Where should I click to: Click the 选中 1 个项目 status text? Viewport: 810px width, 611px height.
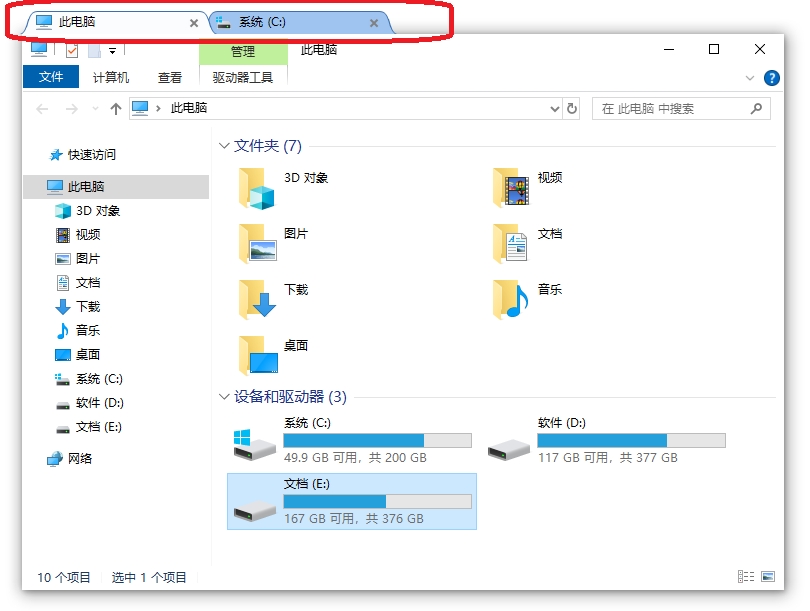149,577
